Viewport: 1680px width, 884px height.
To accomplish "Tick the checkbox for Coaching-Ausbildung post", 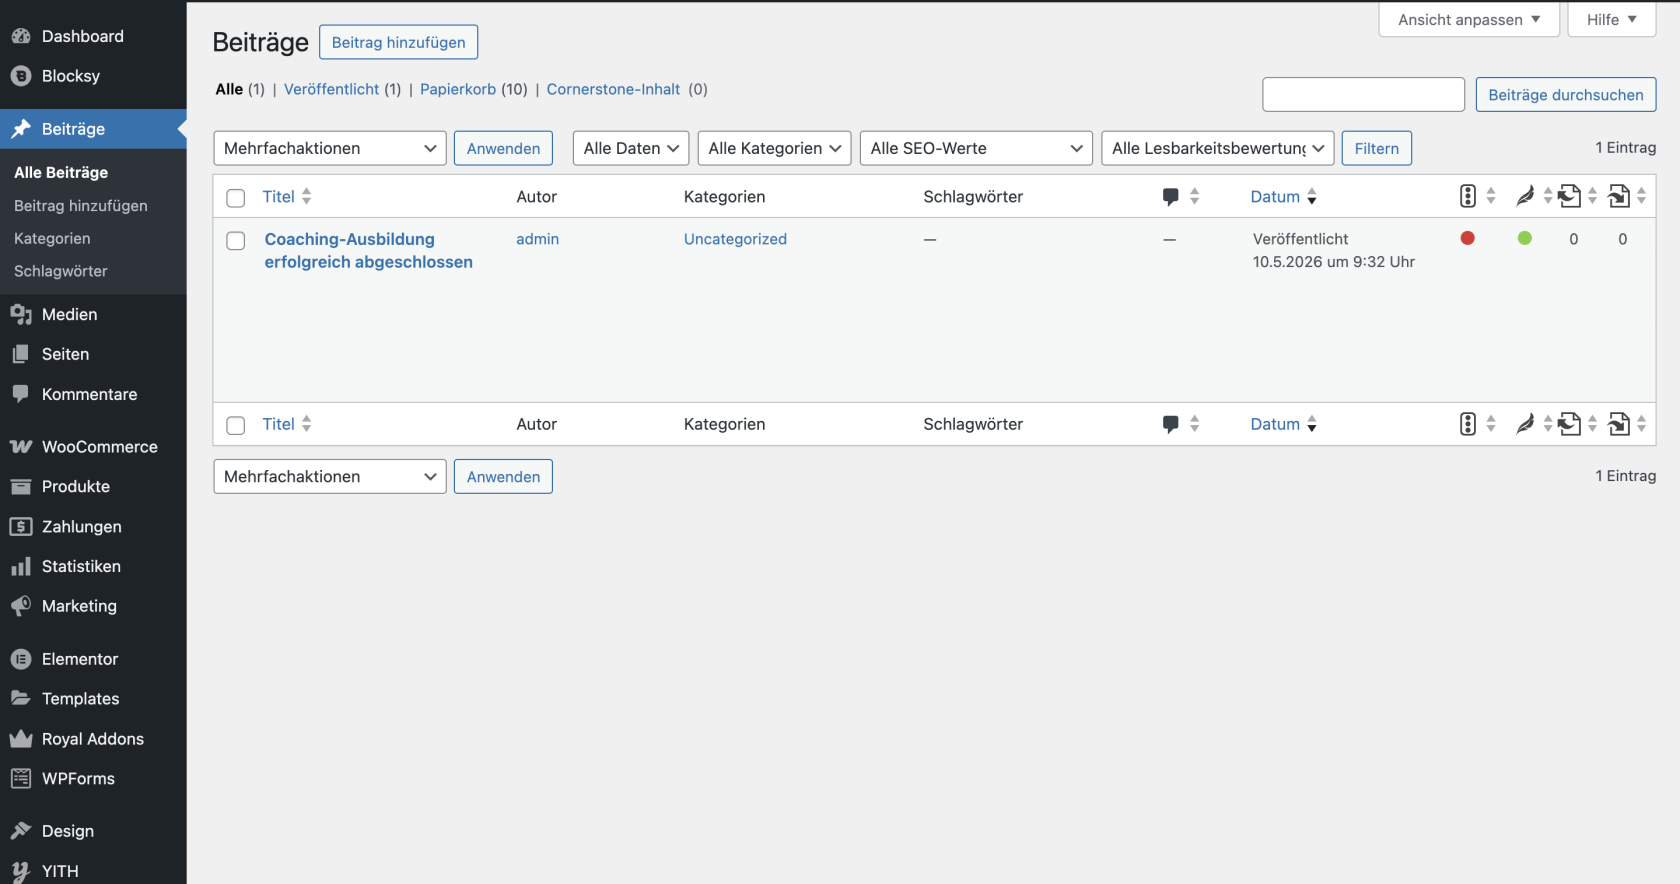I will pyautogui.click(x=236, y=241).
